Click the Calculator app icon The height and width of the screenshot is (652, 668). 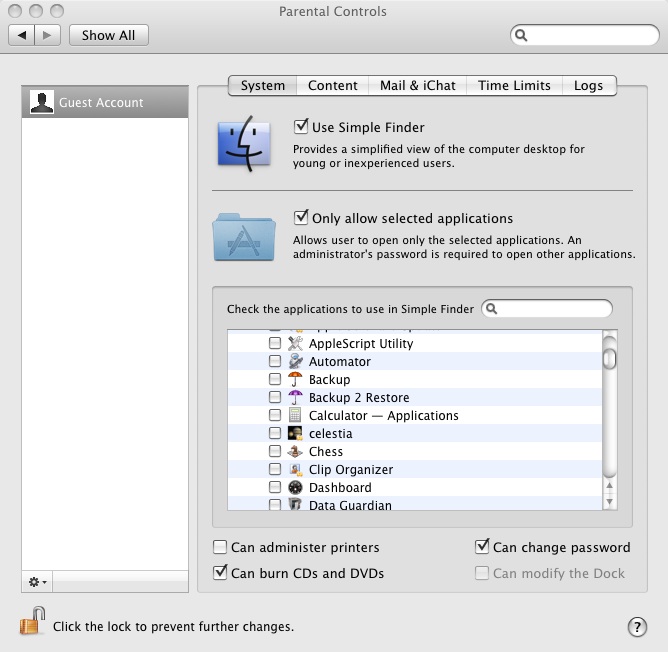[x=295, y=415]
